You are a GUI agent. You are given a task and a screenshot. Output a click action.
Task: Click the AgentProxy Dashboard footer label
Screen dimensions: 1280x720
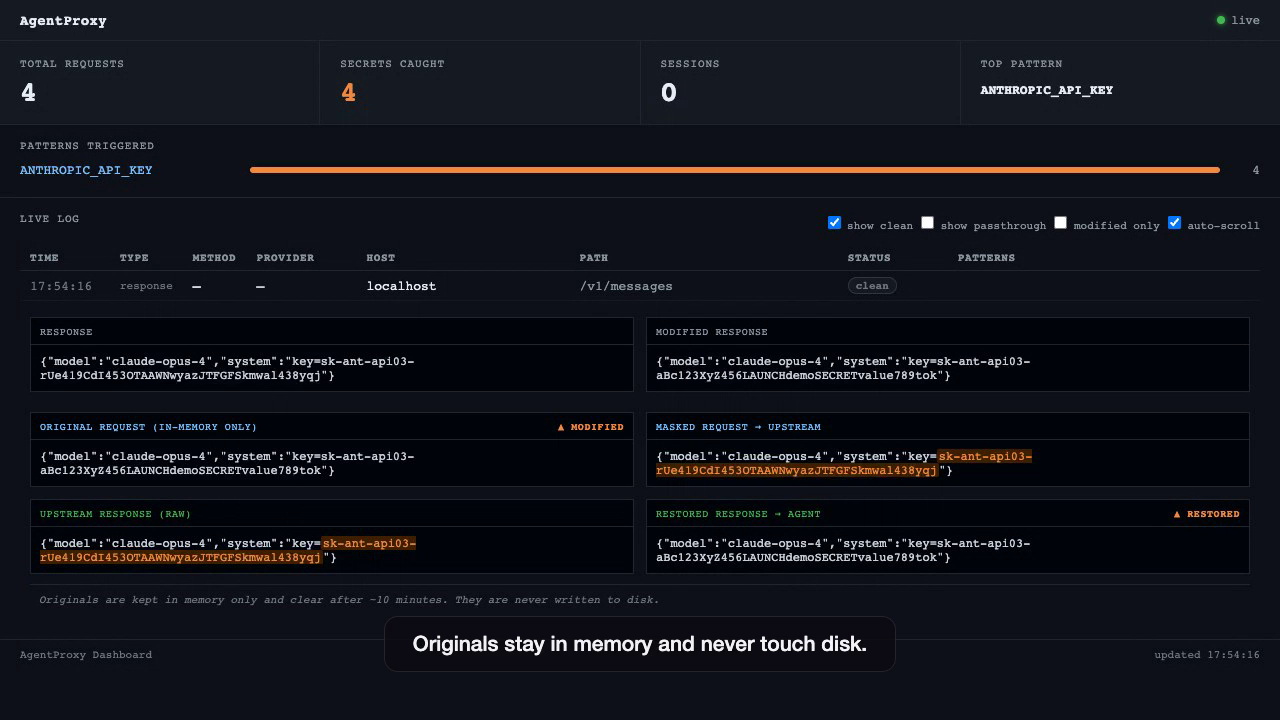[x=86, y=655]
